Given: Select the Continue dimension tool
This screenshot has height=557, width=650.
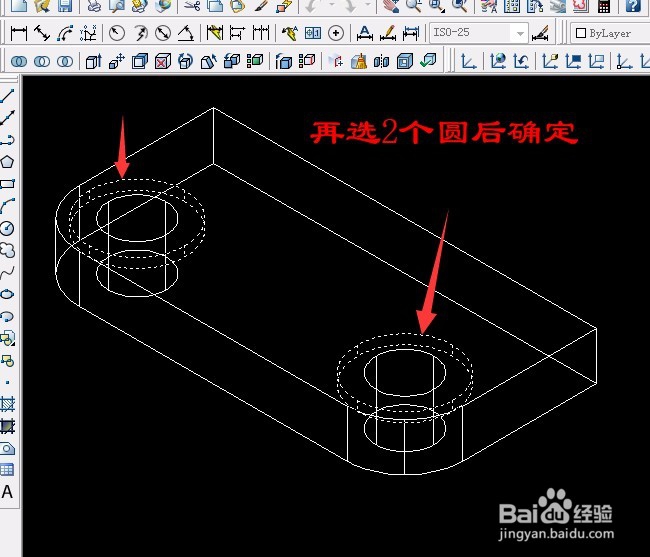Looking at the screenshot, I should [261, 33].
